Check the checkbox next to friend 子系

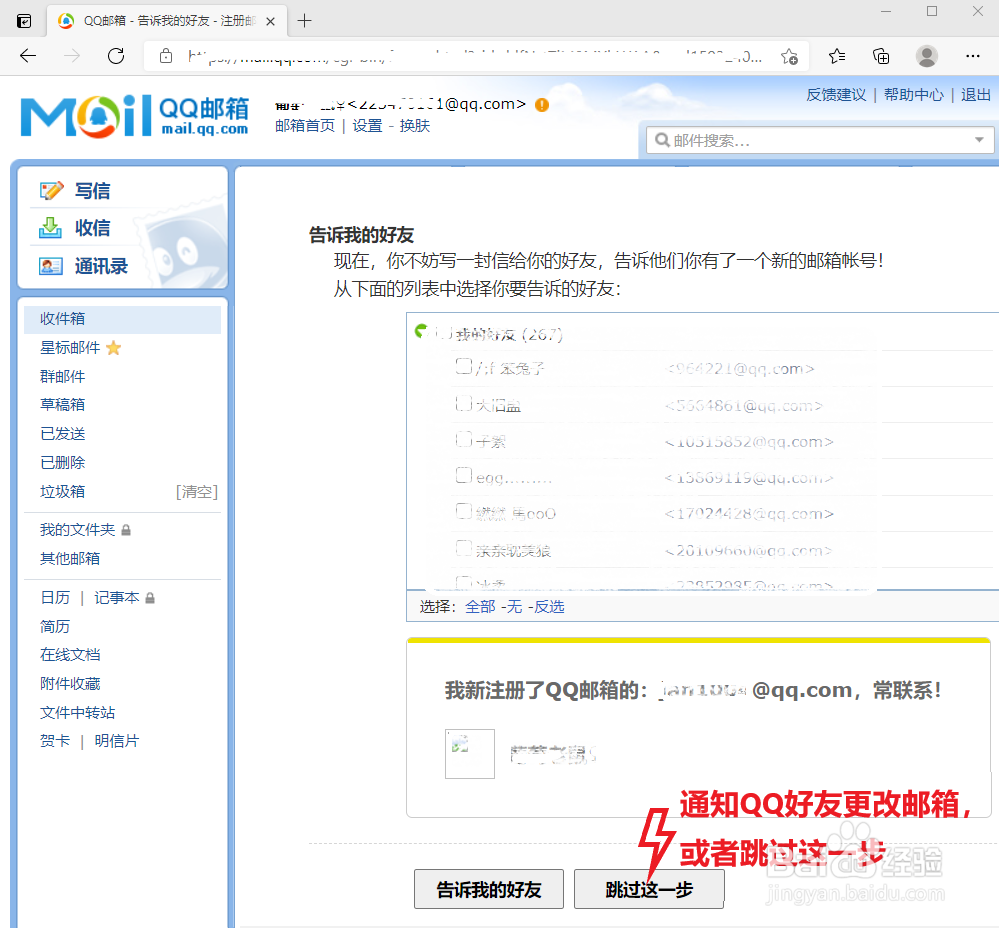click(x=464, y=440)
